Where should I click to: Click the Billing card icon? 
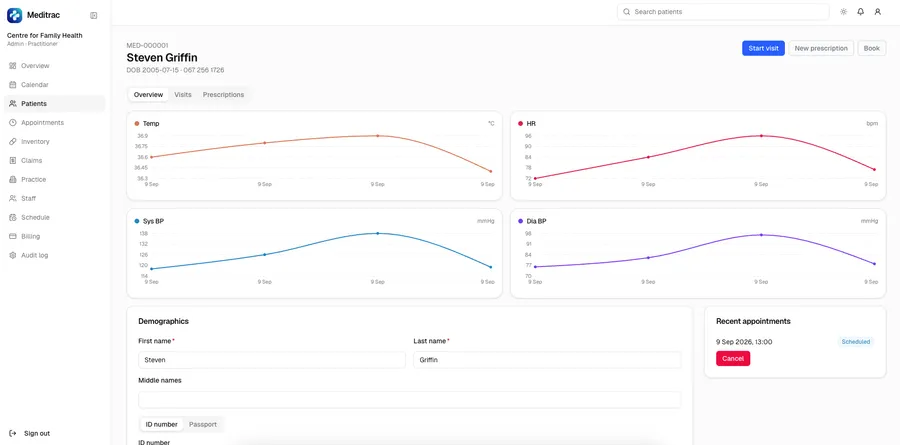pyautogui.click(x=13, y=237)
